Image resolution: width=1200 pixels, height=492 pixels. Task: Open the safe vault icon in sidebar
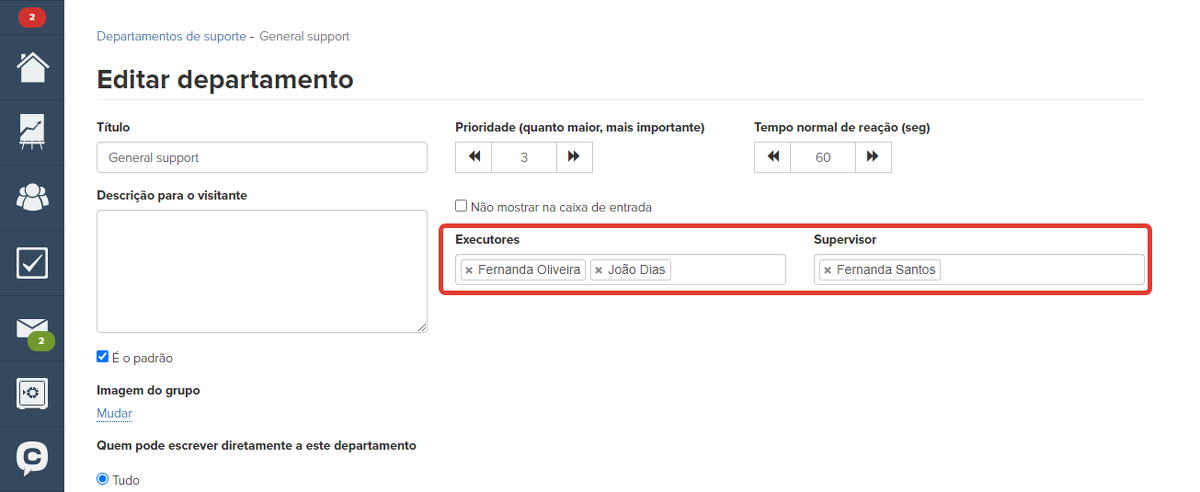[x=32, y=393]
